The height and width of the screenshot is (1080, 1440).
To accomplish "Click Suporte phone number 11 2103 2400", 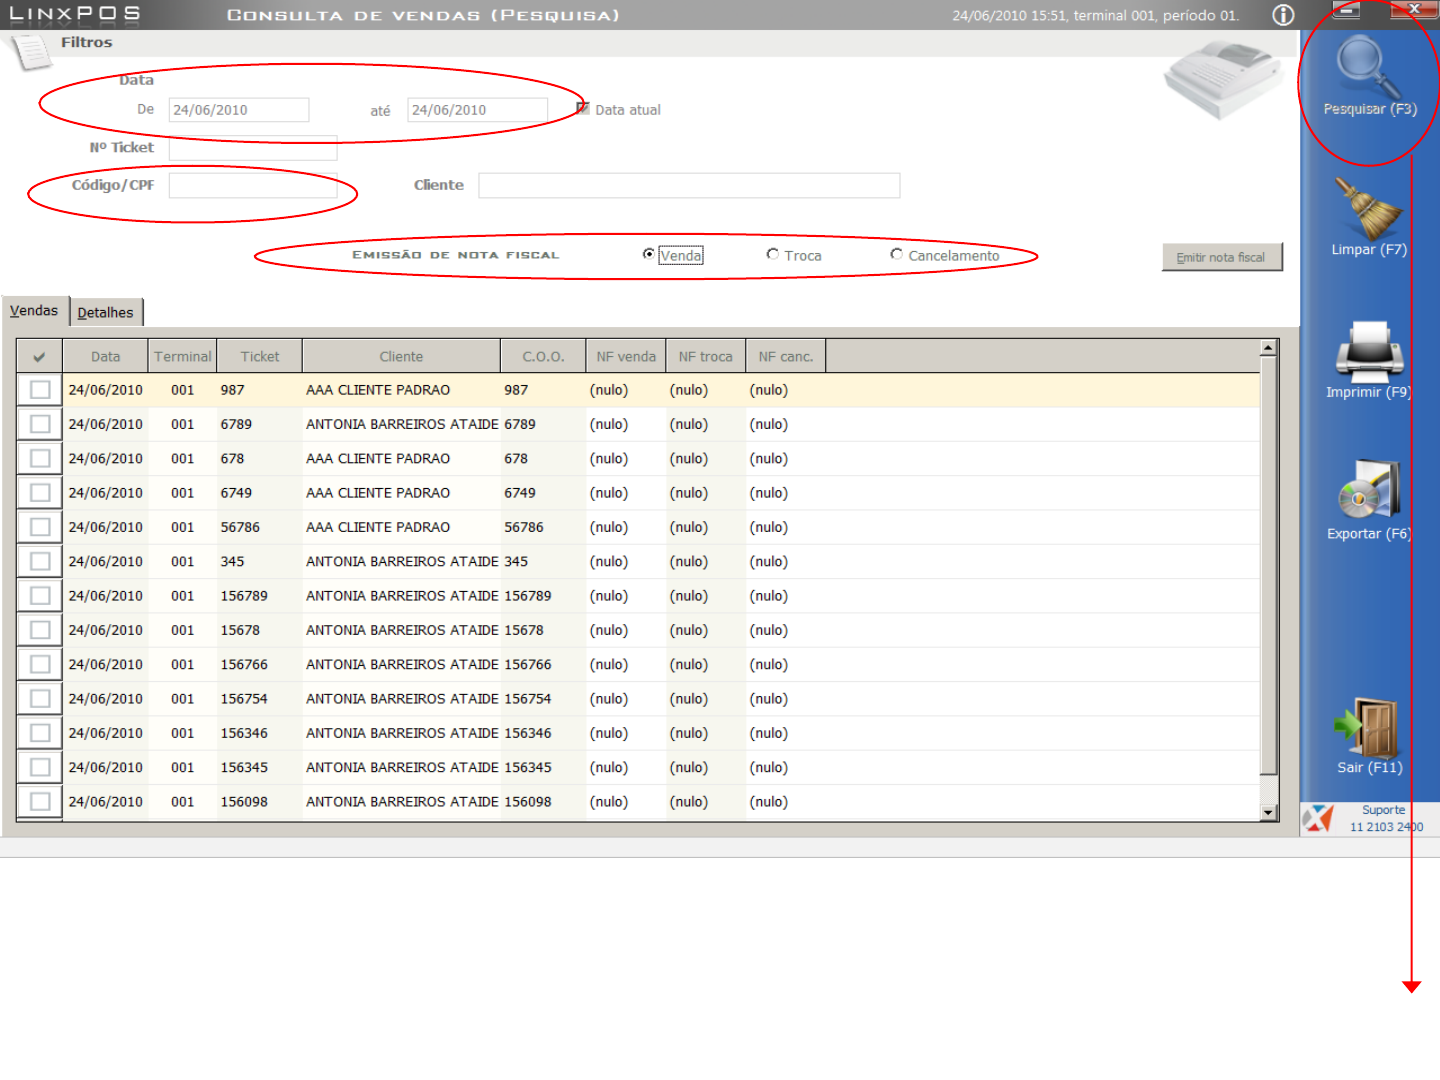I will 1386,827.
